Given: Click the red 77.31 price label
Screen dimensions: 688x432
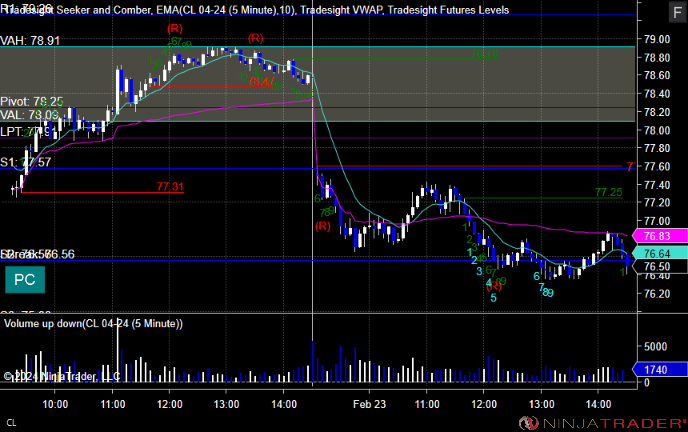Looking at the screenshot, I should (170, 187).
